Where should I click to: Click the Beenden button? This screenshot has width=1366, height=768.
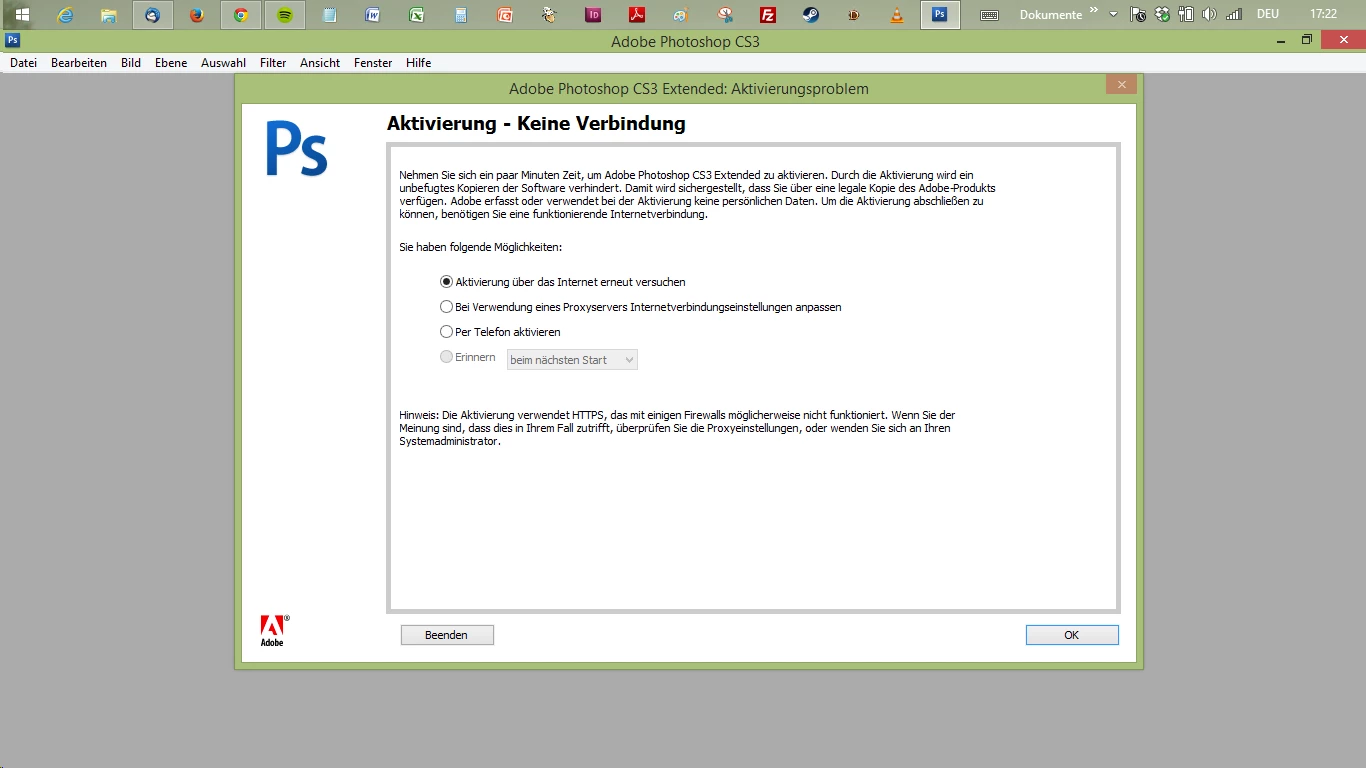click(447, 635)
